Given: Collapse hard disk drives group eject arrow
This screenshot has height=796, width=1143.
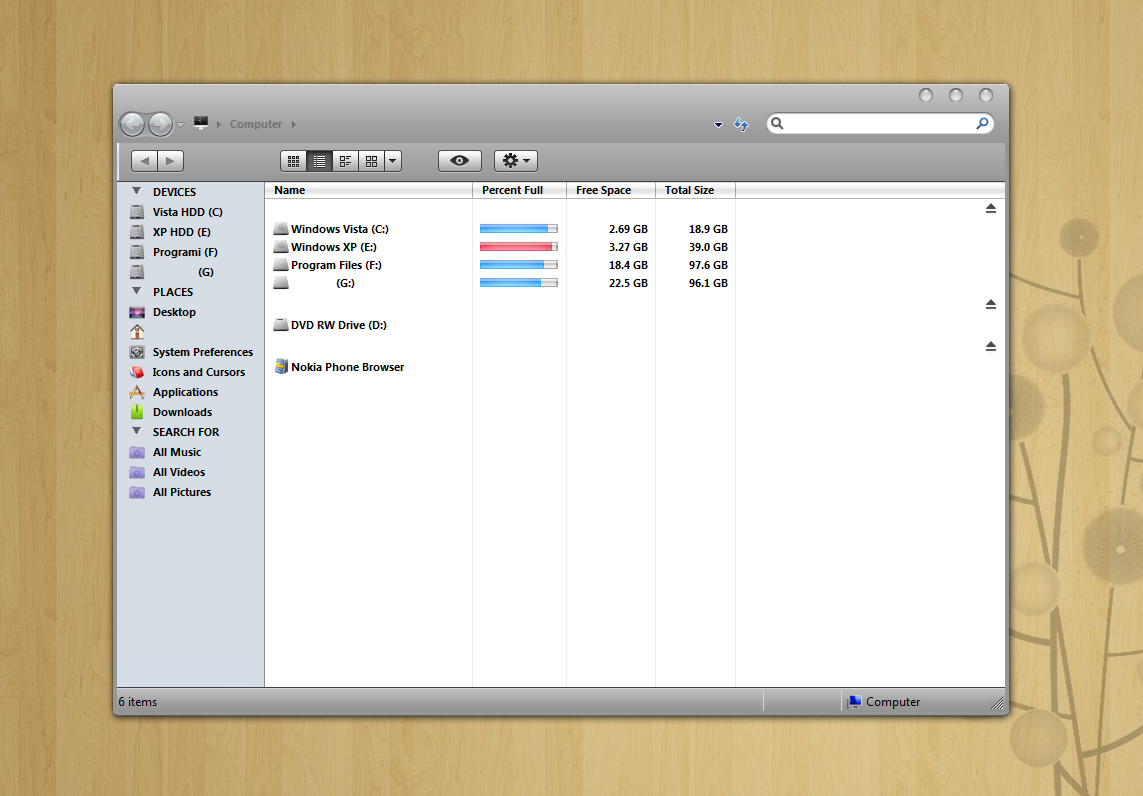Looking at the screenshot, I should point(991,208).
